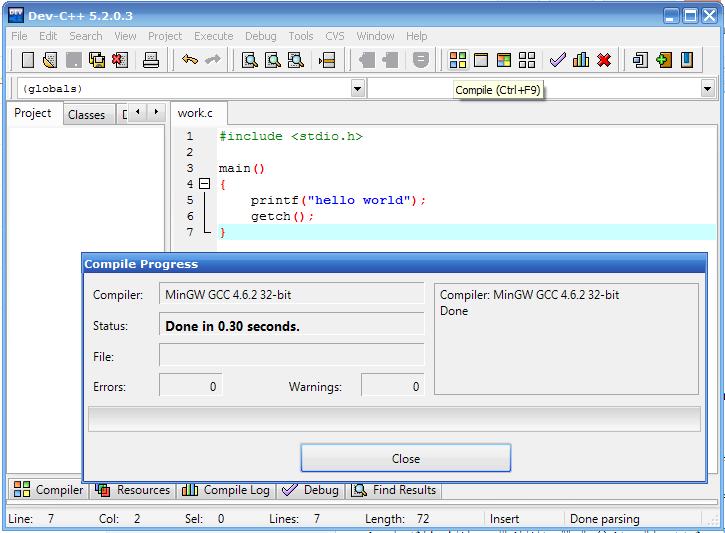Click the Open file toolbar icon

coord(50,60)
